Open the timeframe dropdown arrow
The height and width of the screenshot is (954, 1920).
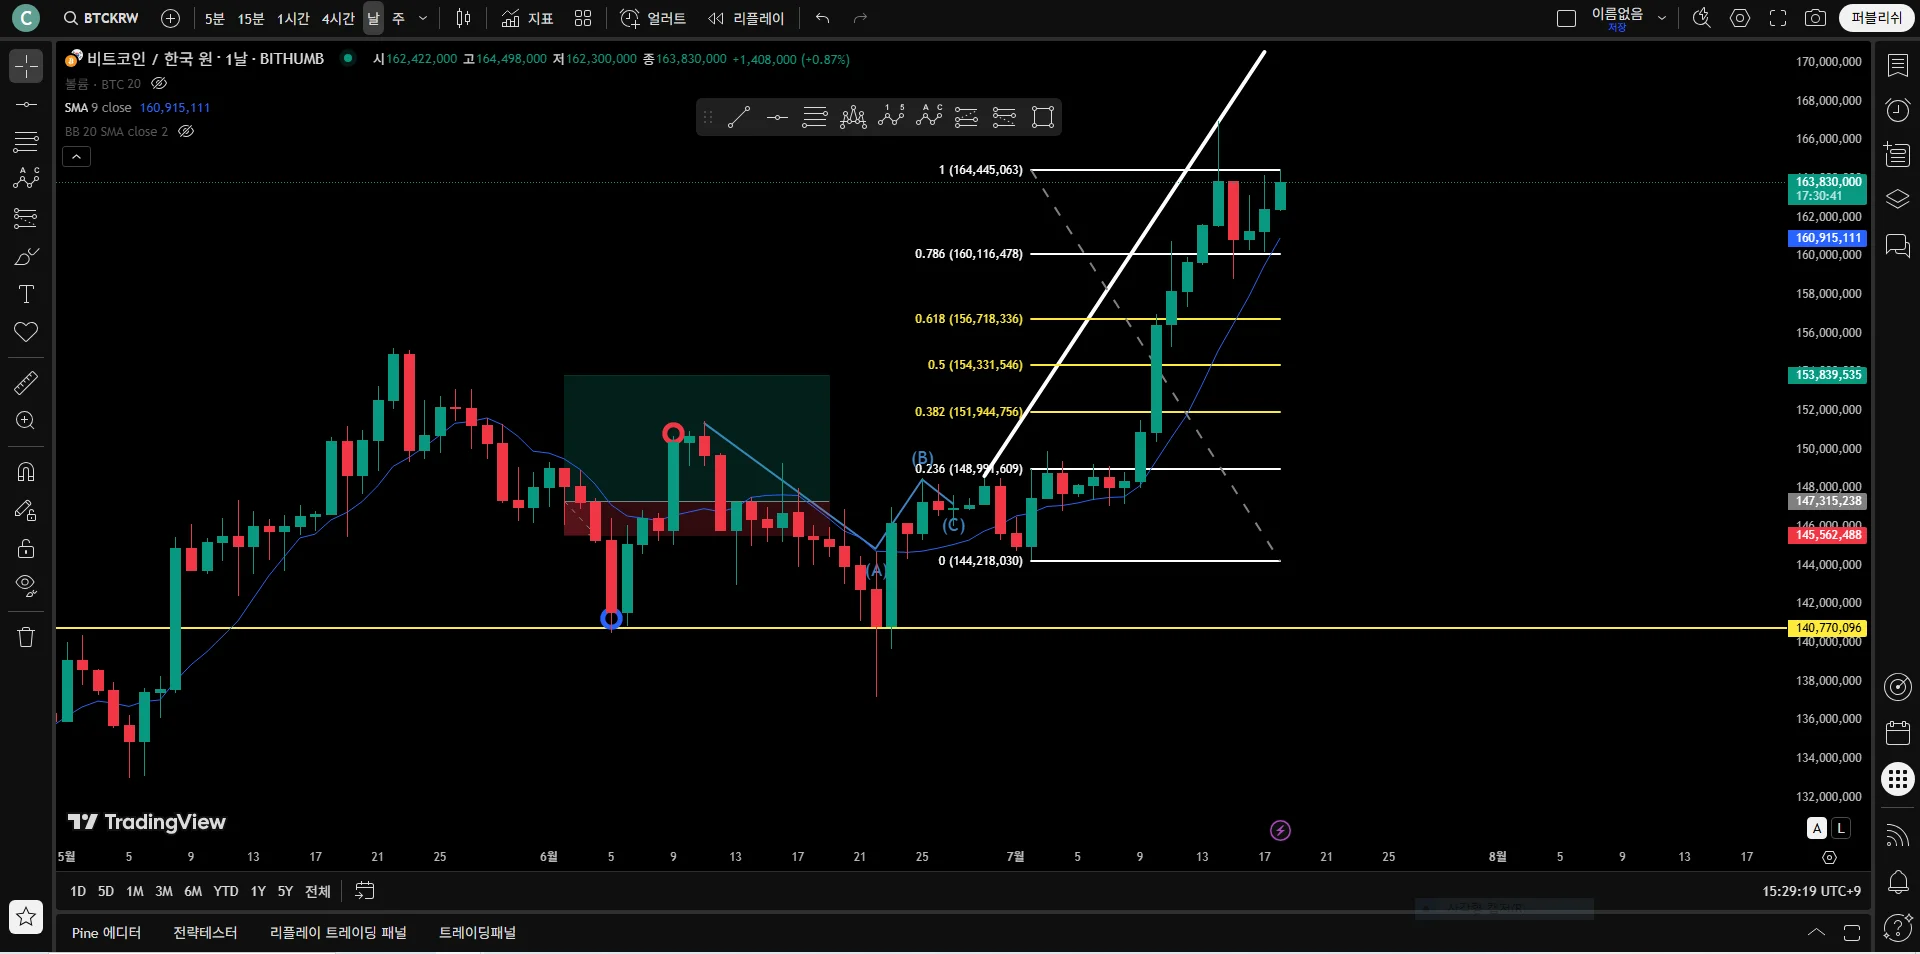(x=422, y=18)
